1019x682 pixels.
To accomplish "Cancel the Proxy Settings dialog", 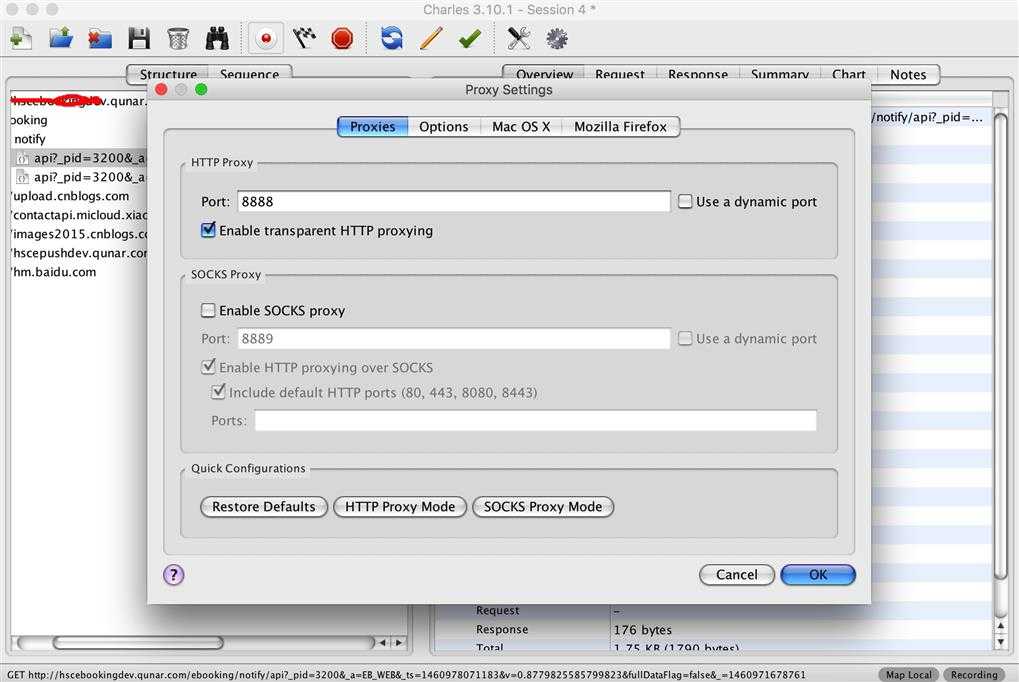I will [737, 575].
